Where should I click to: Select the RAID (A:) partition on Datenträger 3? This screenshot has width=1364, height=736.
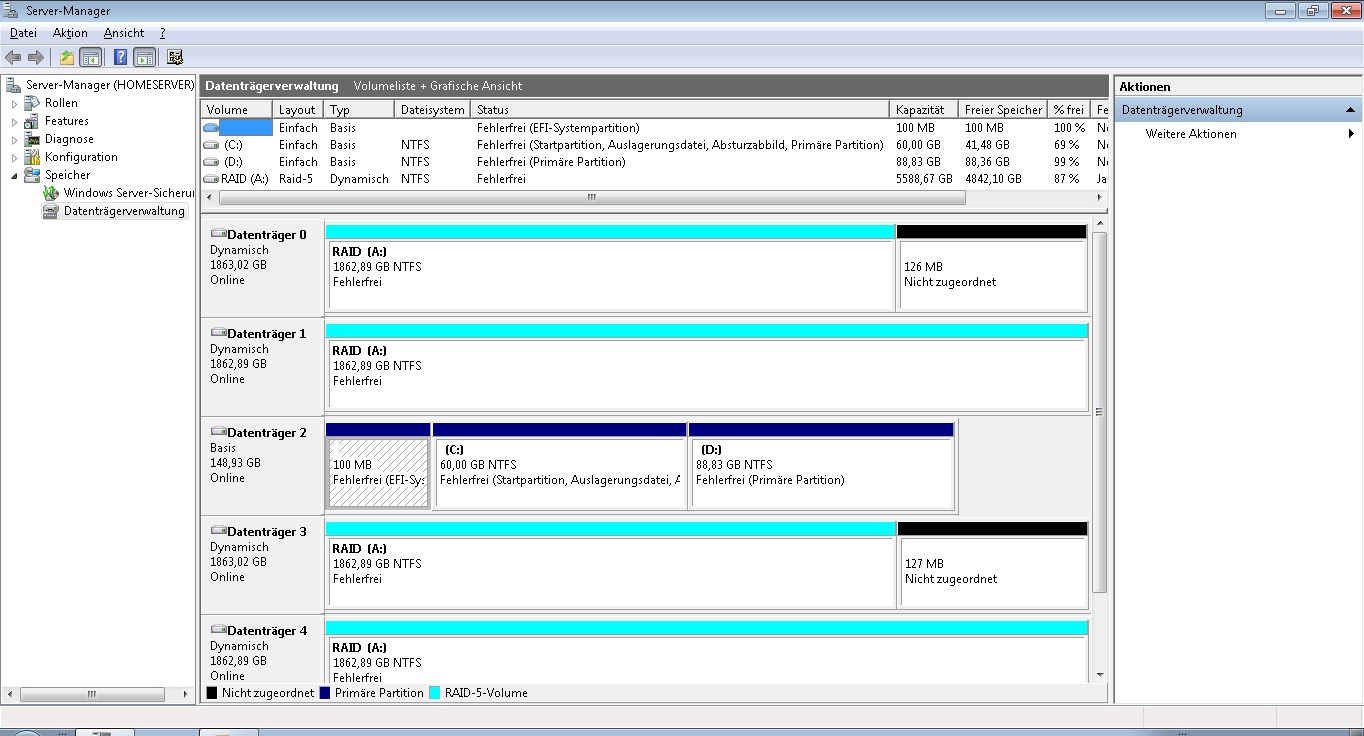[x=611, y=564]
